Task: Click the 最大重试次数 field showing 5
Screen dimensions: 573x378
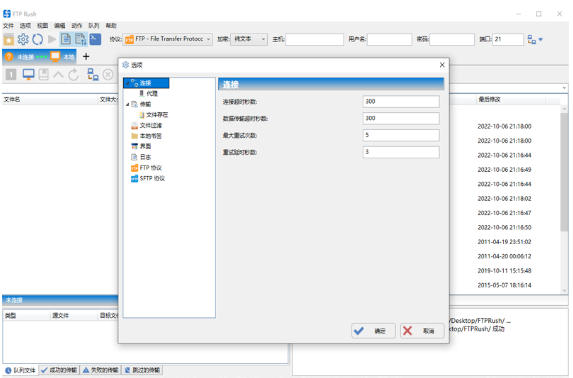Action: coord(401,135)
